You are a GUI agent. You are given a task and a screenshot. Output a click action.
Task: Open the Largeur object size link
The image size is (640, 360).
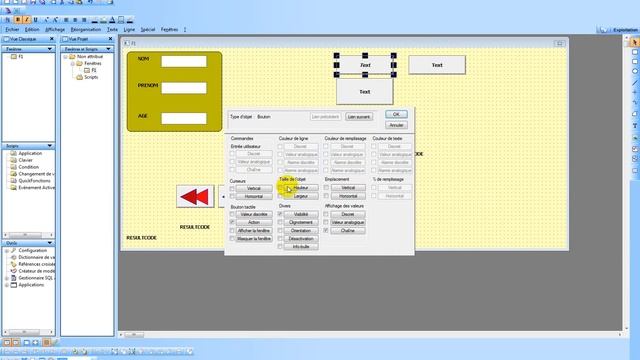tap(301, 196)
